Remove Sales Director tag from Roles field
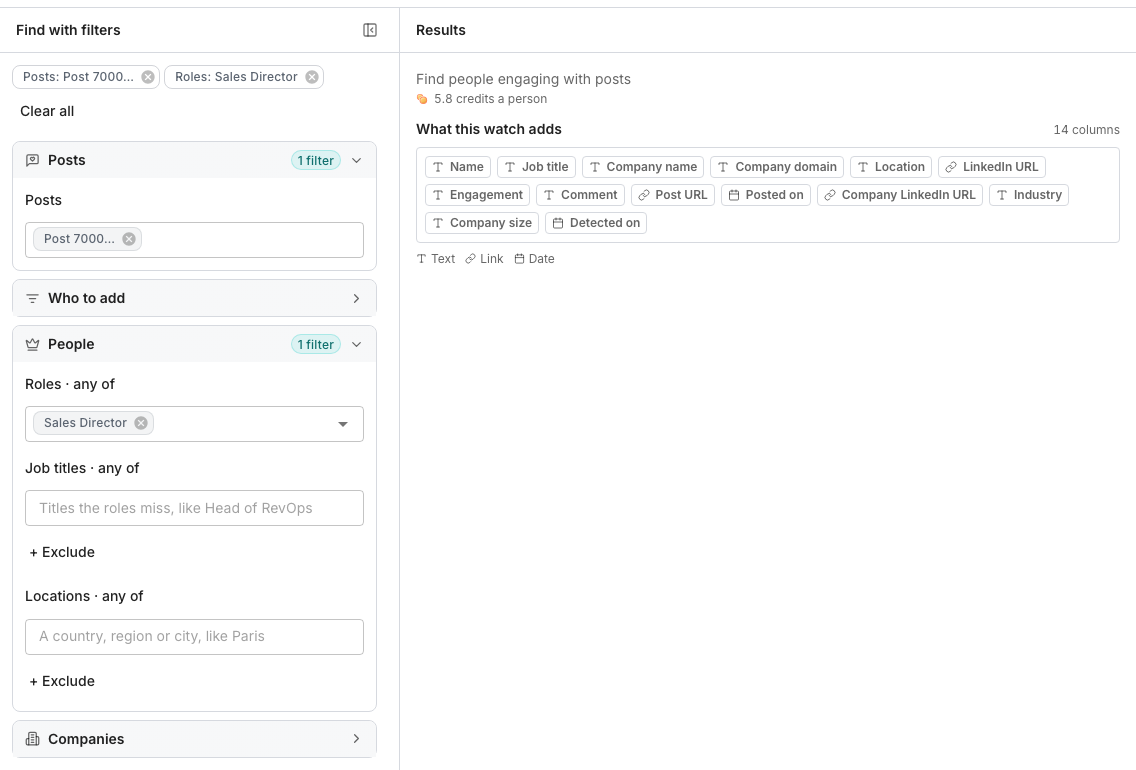The height and width of the screenshot is (770, 1136). click(141, 423)
